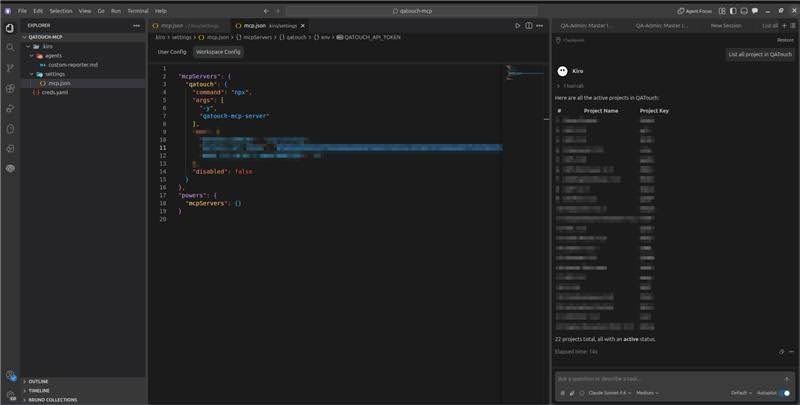Open the Edit menu
The width and height of the screenshot is (800, 405).
point(38,11)
